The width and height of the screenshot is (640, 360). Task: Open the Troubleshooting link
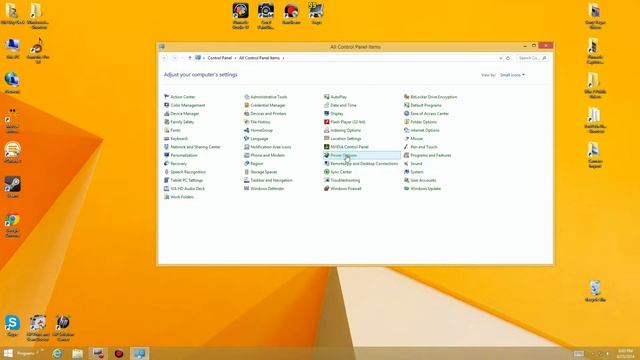(345, 180)
